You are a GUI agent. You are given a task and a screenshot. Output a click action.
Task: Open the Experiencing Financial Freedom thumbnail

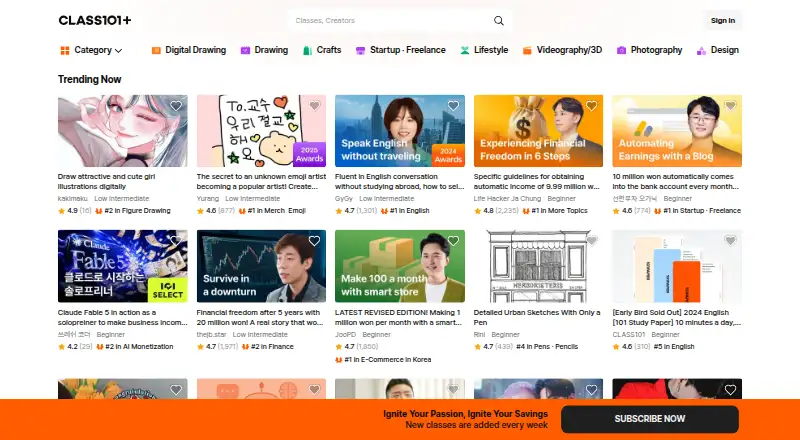538,131
